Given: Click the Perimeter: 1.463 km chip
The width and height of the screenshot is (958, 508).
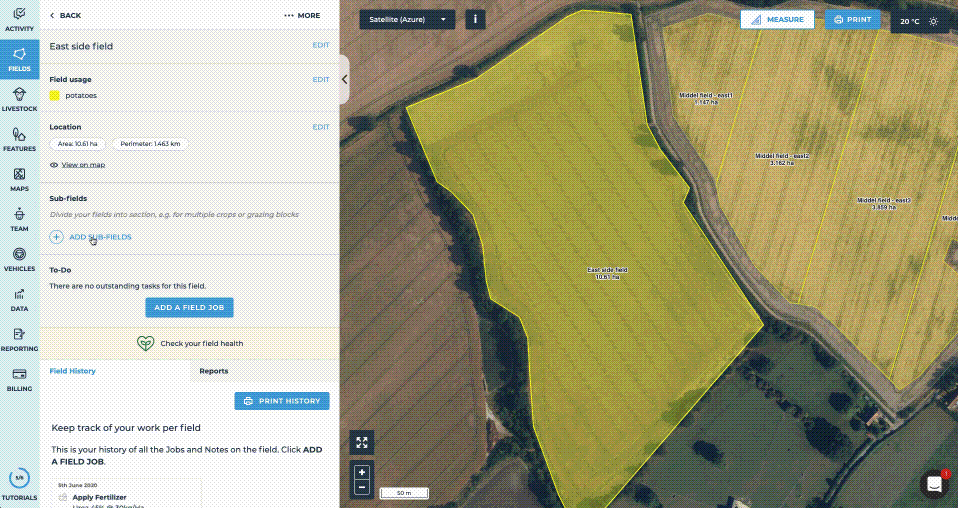Looking at the screenshot, I should (x=150, y=144).
